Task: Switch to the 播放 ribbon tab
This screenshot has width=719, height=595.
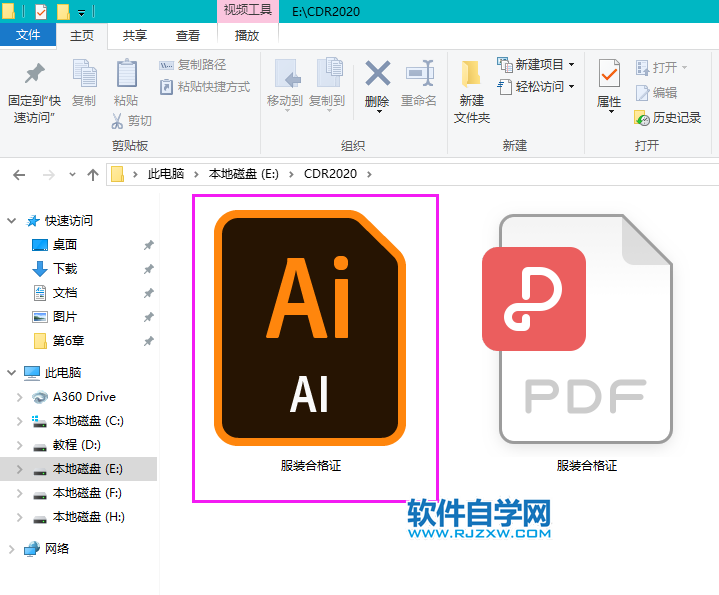Action: click(x=247, y=35)
